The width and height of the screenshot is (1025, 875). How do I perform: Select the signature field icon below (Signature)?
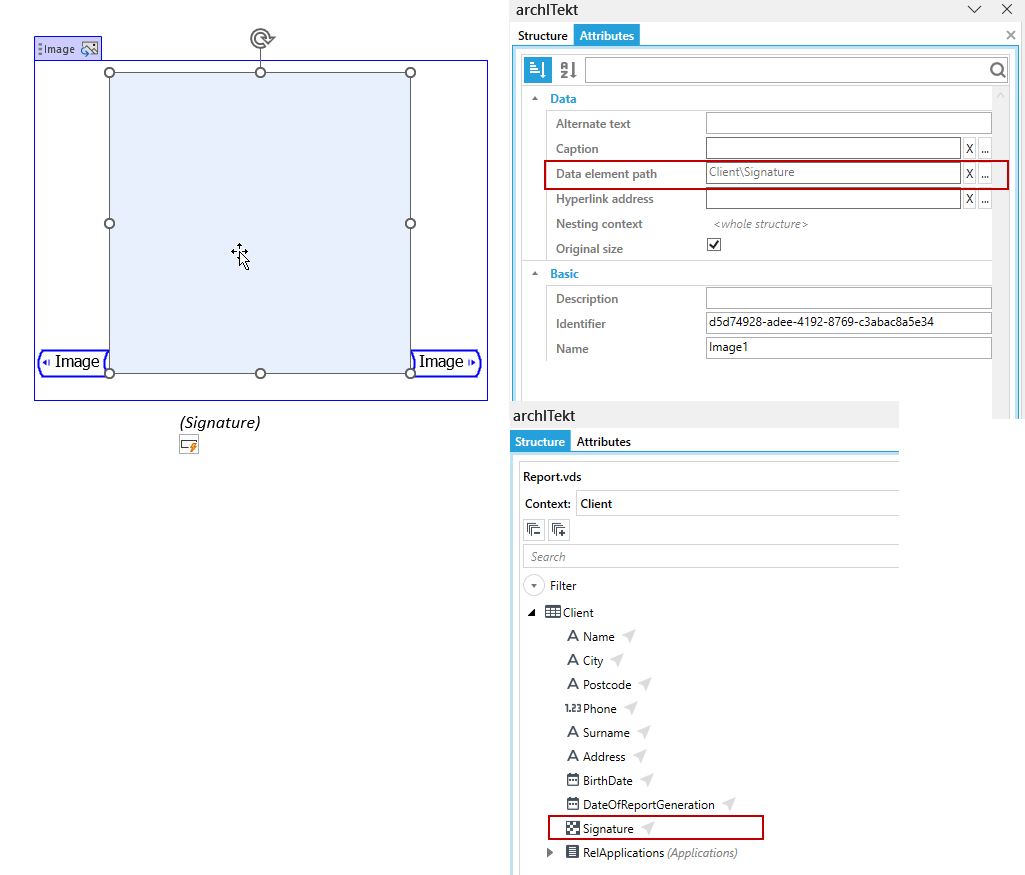click(x=189, y=446)
